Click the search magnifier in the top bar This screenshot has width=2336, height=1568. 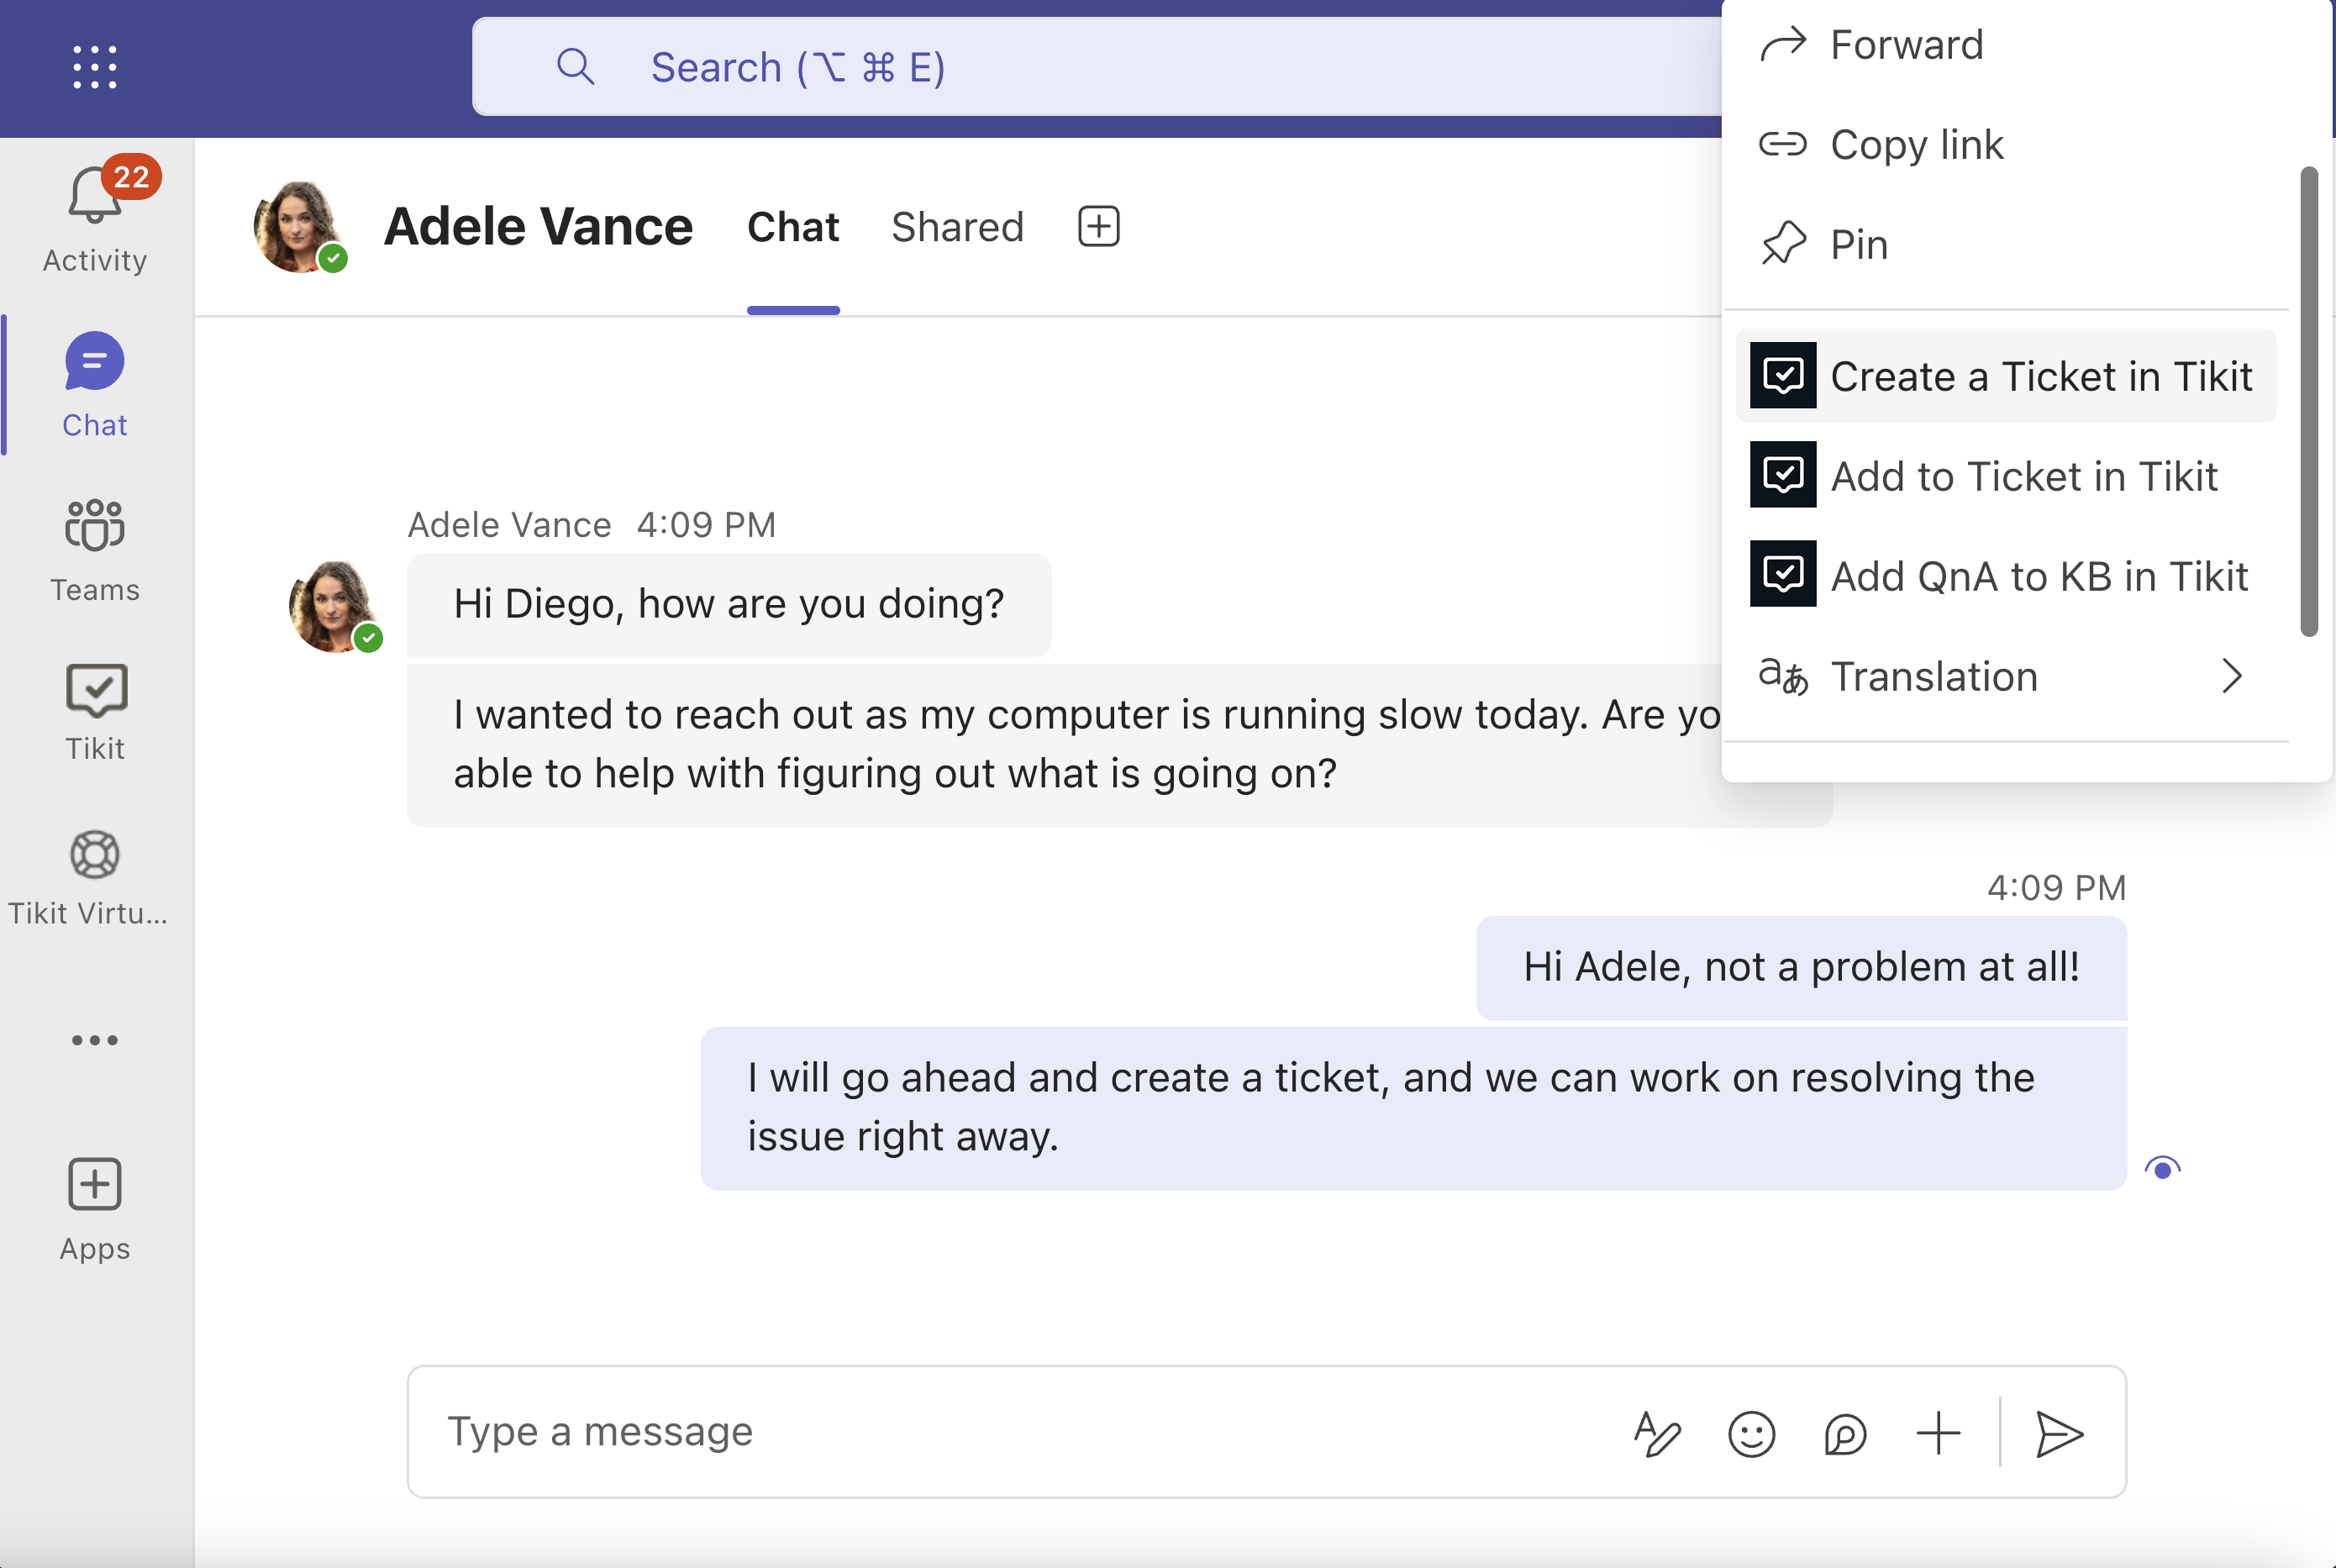(x=577, y=66)
